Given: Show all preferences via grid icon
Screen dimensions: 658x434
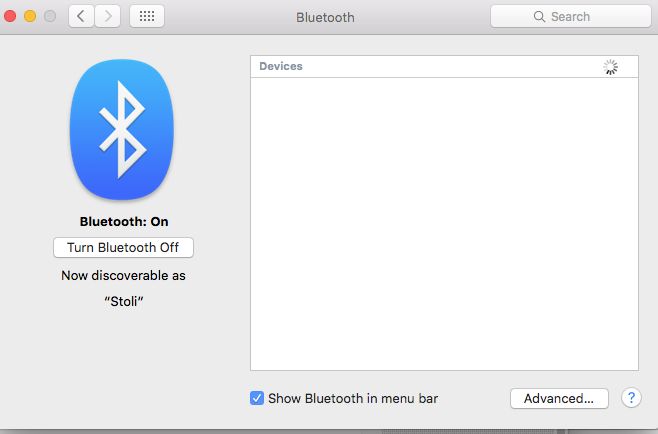Looking at the screenshot, I should (146, 16).
